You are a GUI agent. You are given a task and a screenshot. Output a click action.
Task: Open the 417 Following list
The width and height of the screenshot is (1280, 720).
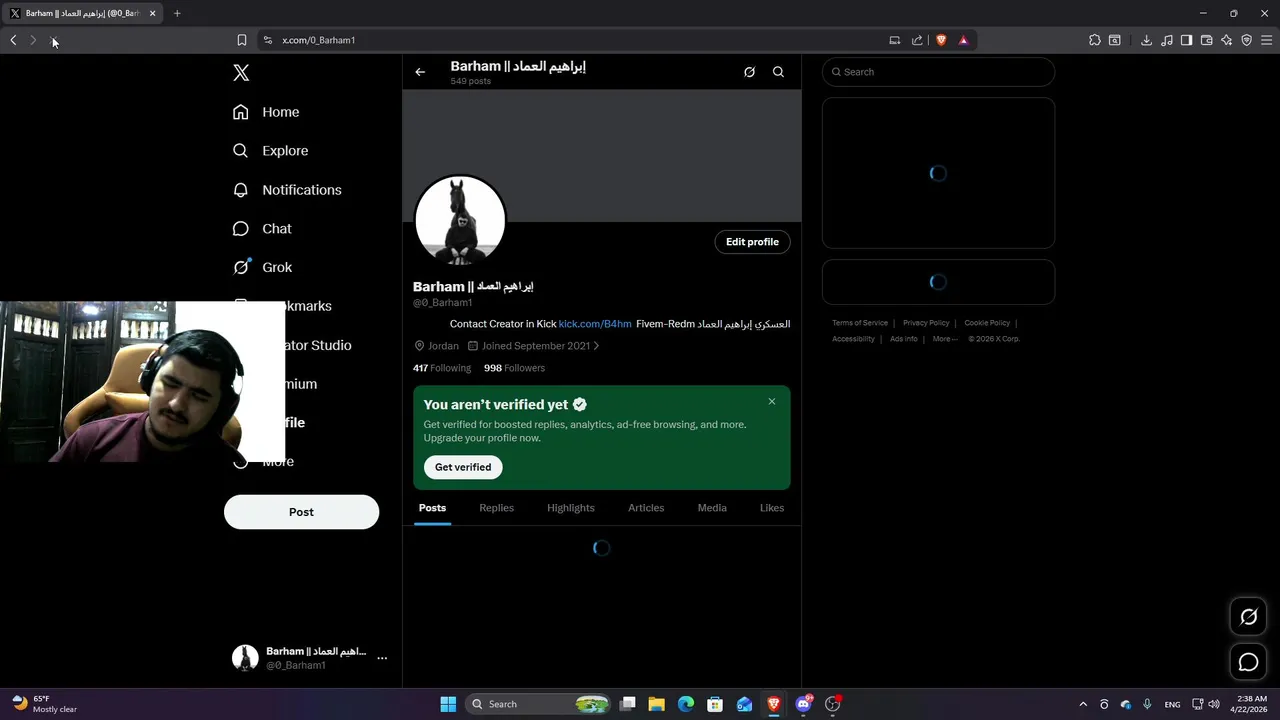tap(442, 368)
